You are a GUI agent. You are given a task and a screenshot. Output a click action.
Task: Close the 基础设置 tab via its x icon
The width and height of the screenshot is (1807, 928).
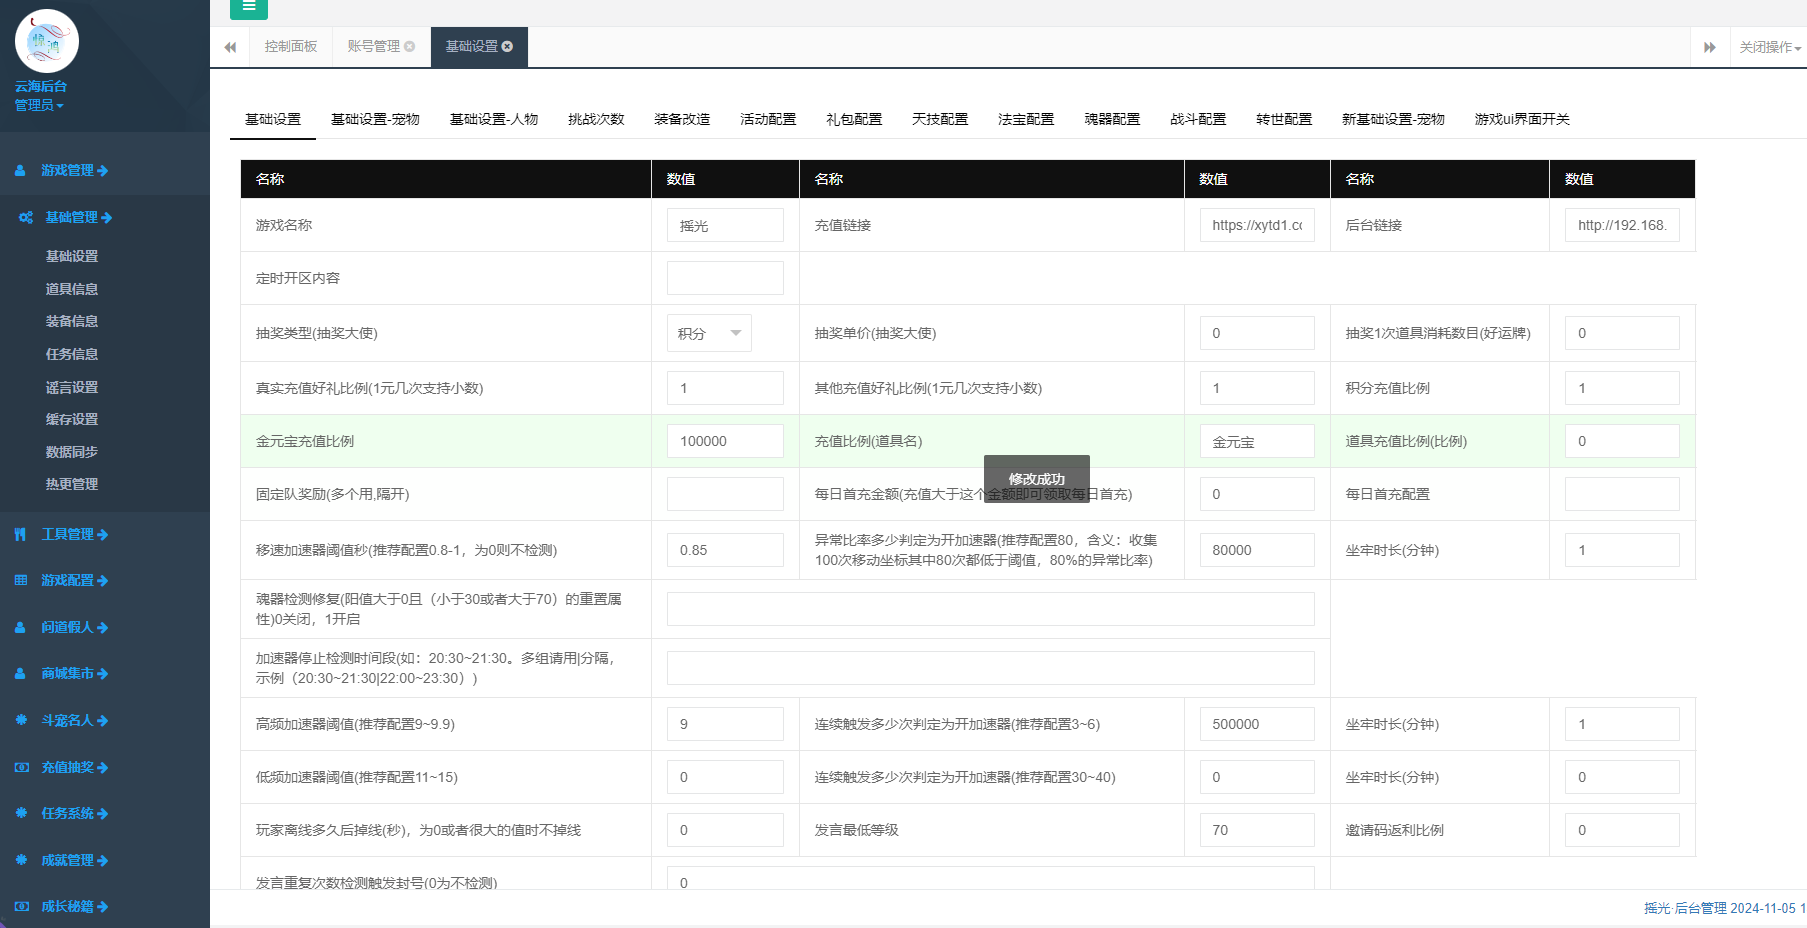(x=507, y=47)
